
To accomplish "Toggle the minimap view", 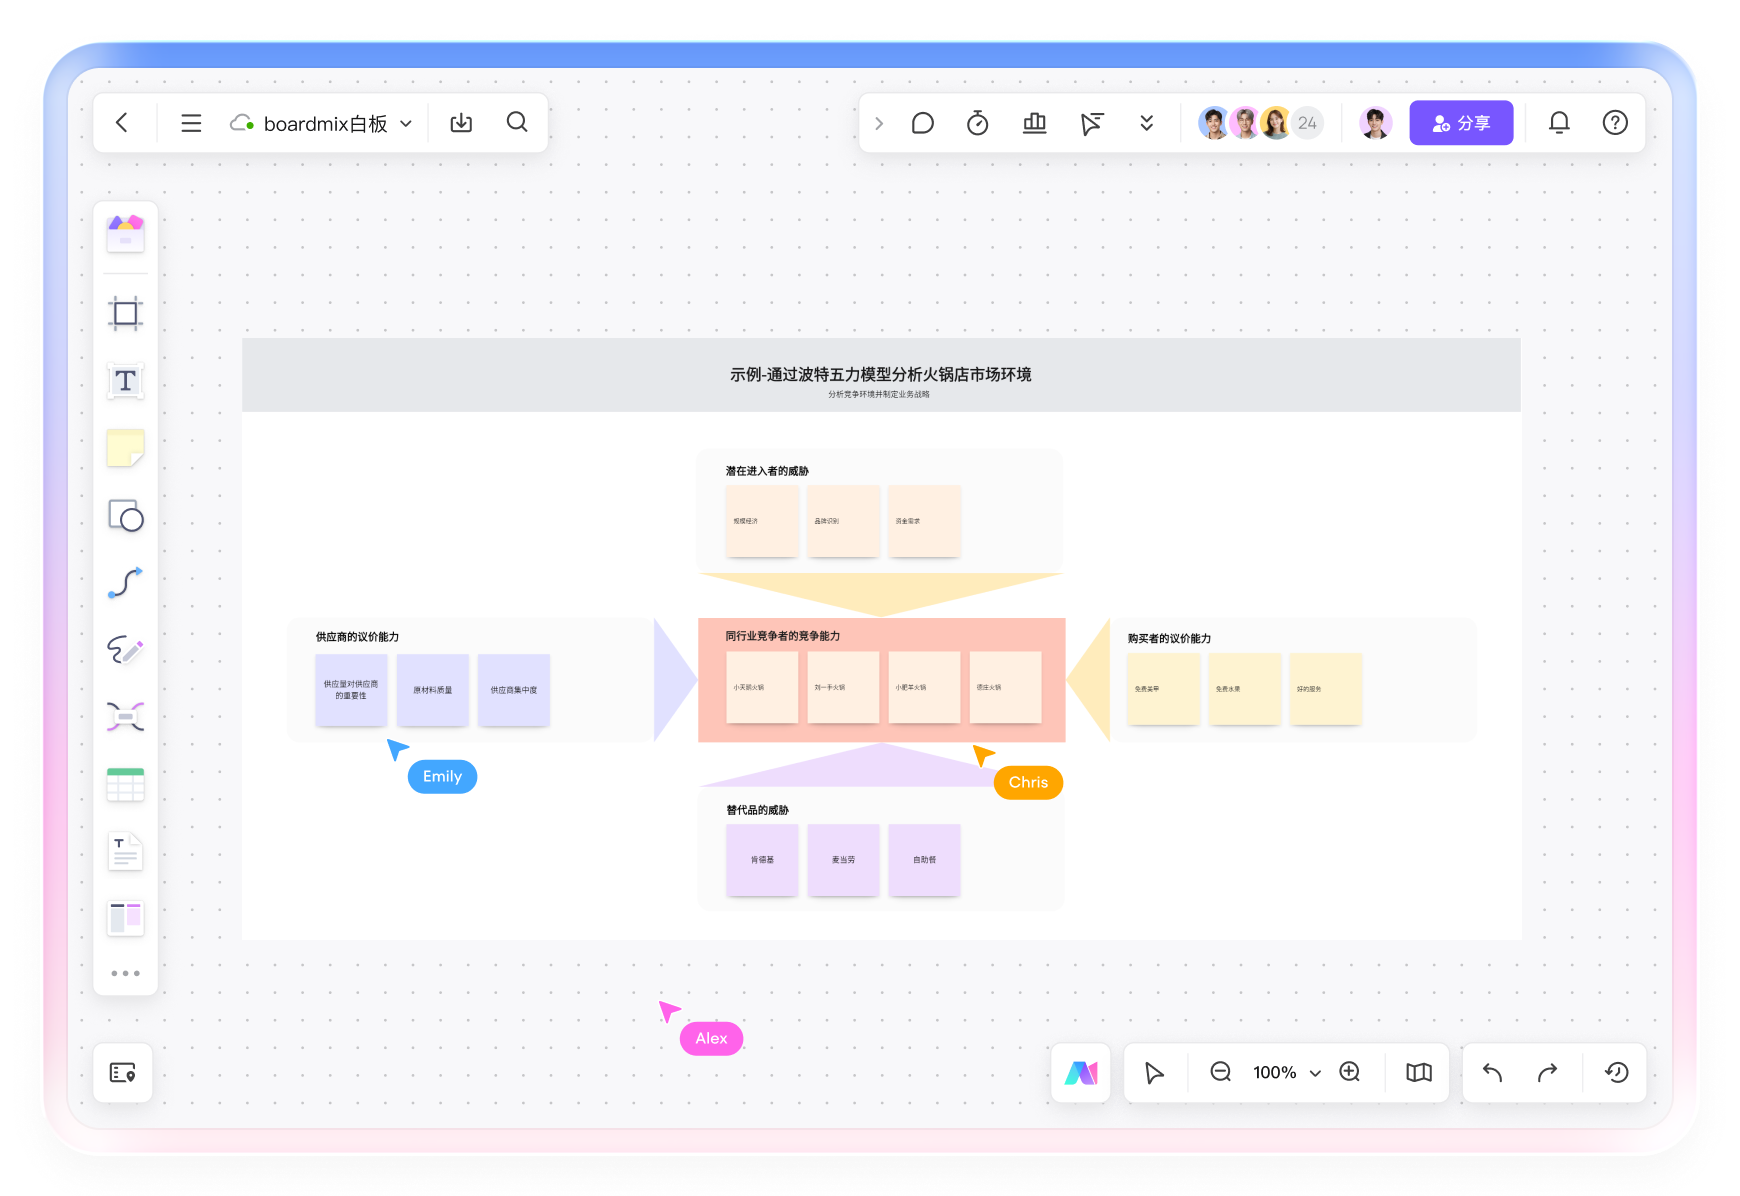I will pyautogui.click(x=1418, y=1073).
